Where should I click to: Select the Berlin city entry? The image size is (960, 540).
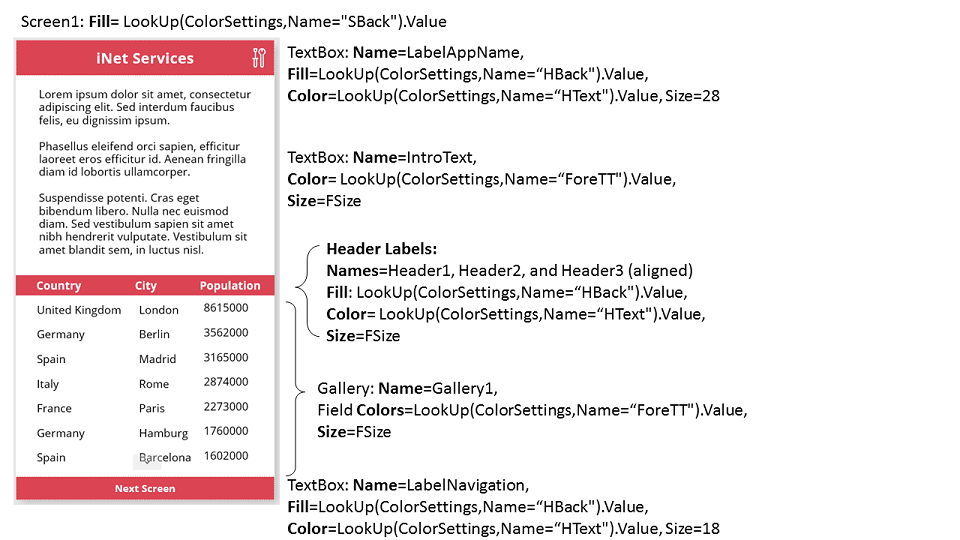(155, 335)
